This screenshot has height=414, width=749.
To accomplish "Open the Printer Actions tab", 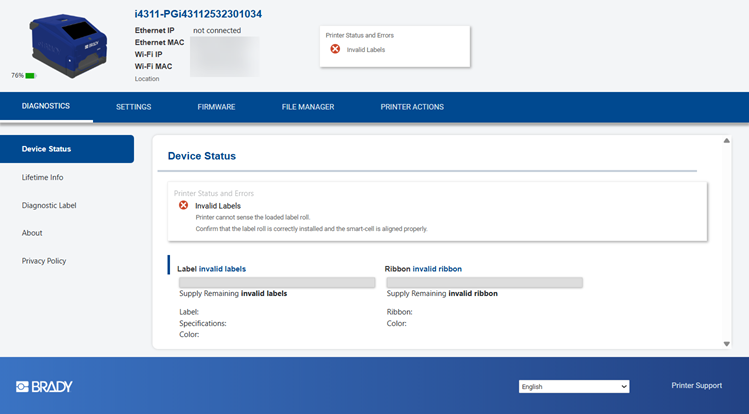I will 412,107.
